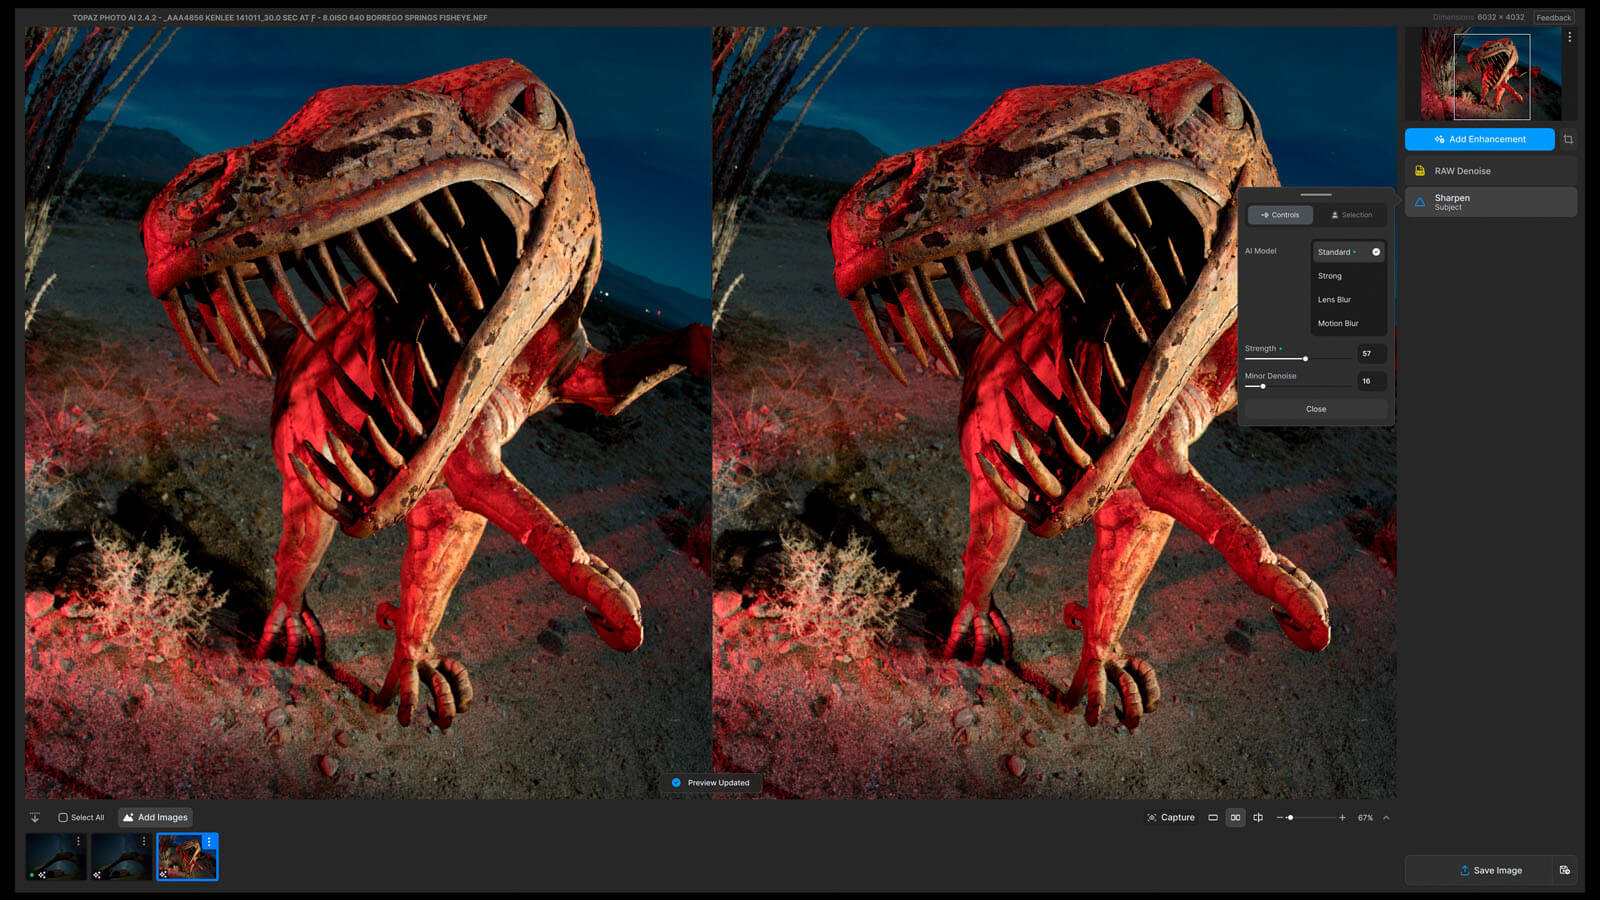
Task: Choose the Strong AI model option
Action: pos(1330,276)
